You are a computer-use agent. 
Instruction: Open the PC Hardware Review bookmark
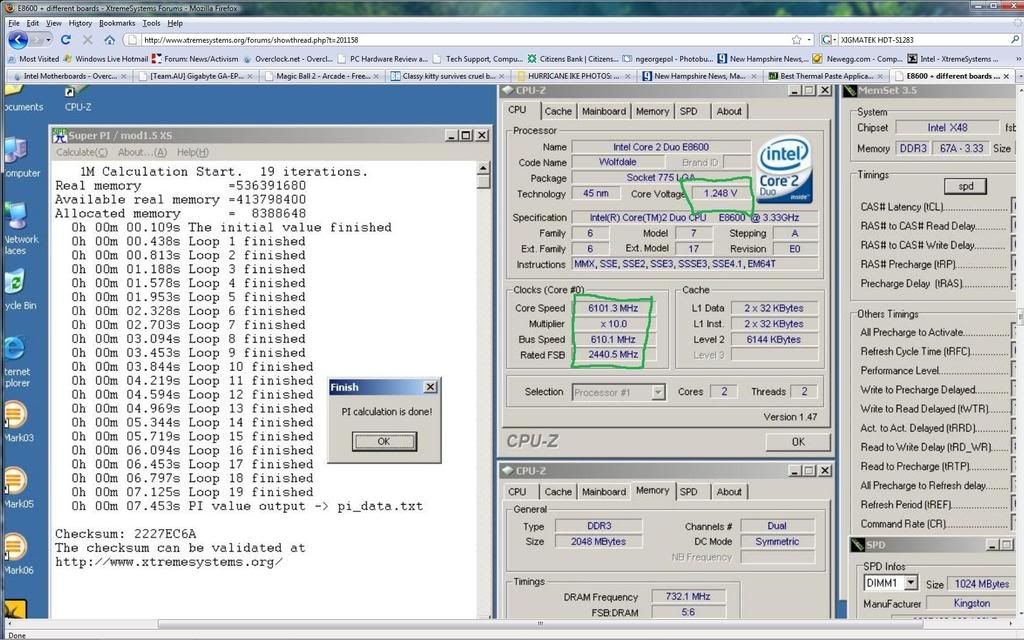point(382,59)
